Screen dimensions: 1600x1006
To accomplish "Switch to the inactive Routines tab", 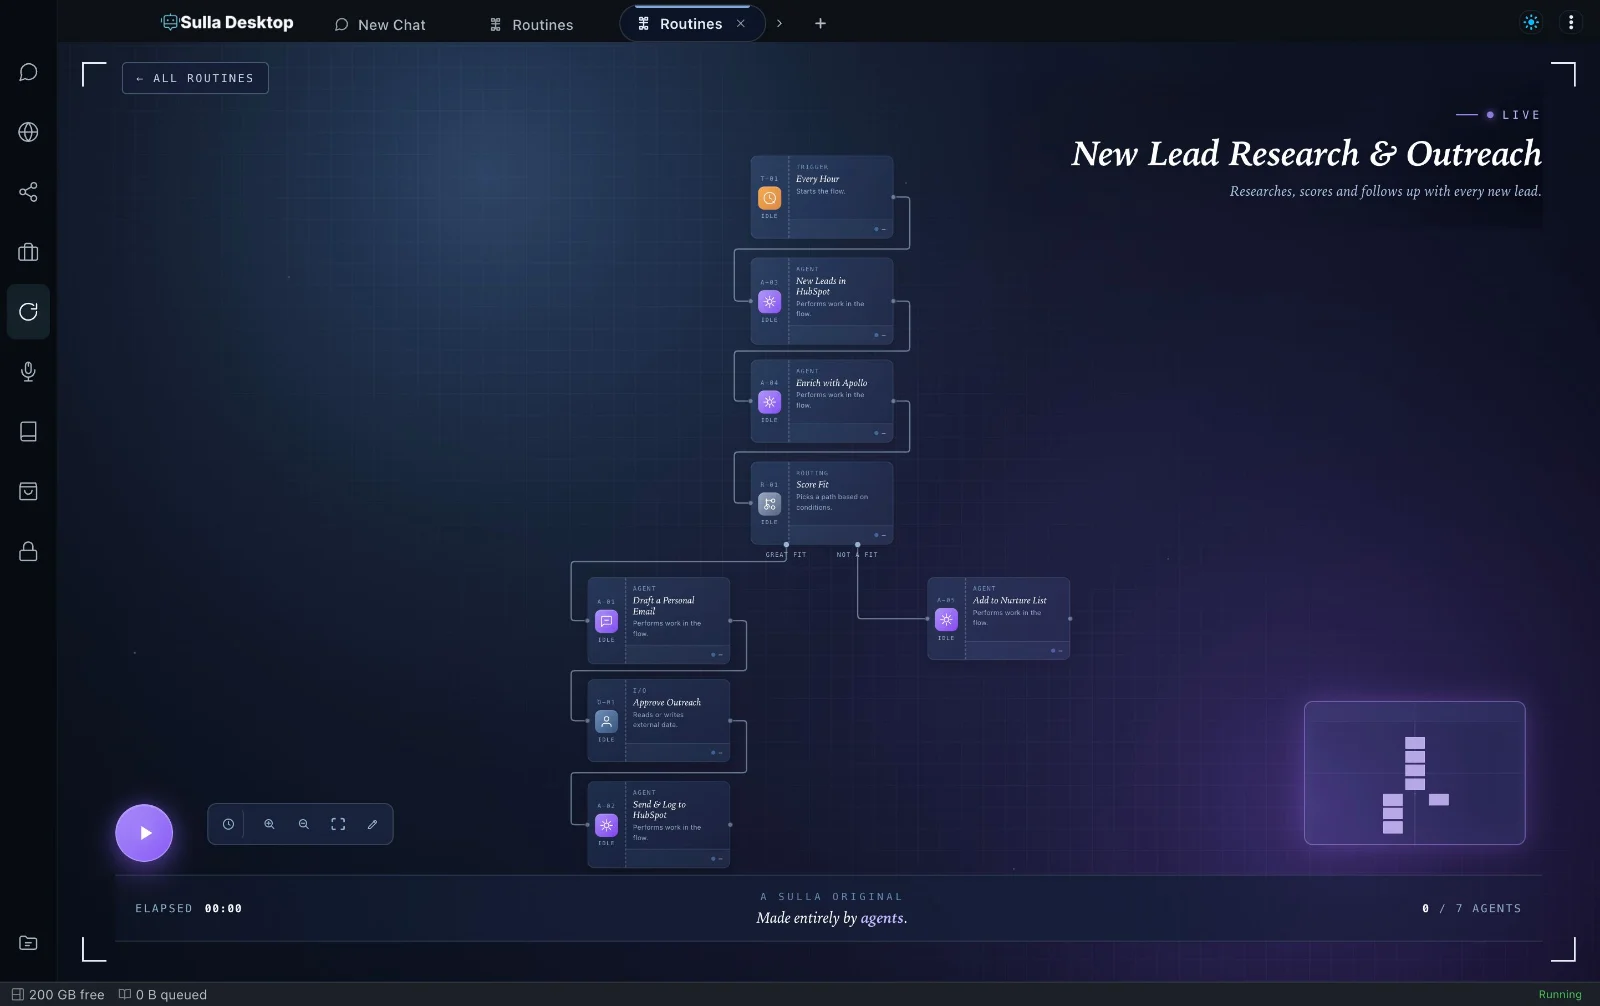I will click(532, 24).
